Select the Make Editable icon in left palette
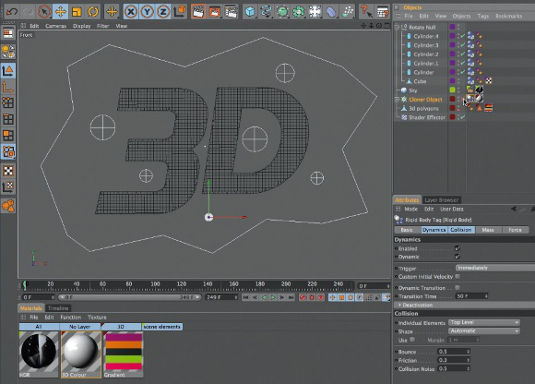The height and width of the screenshot is (384, 535). 8,51
